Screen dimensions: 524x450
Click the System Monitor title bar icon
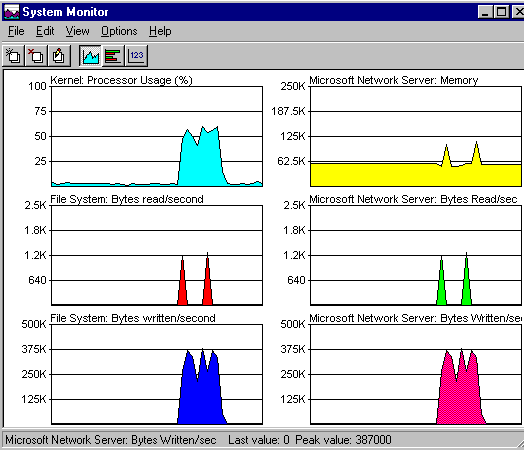click(11, 12)
